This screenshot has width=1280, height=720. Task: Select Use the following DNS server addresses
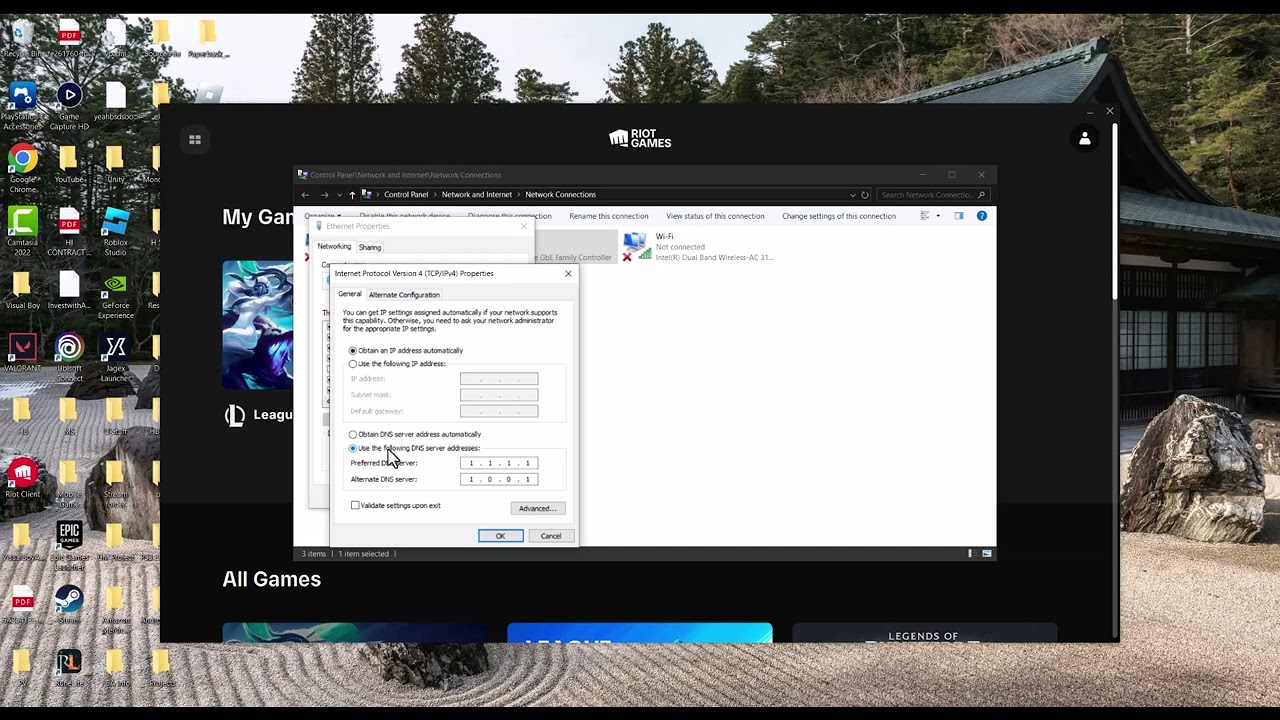coord(414,448)
